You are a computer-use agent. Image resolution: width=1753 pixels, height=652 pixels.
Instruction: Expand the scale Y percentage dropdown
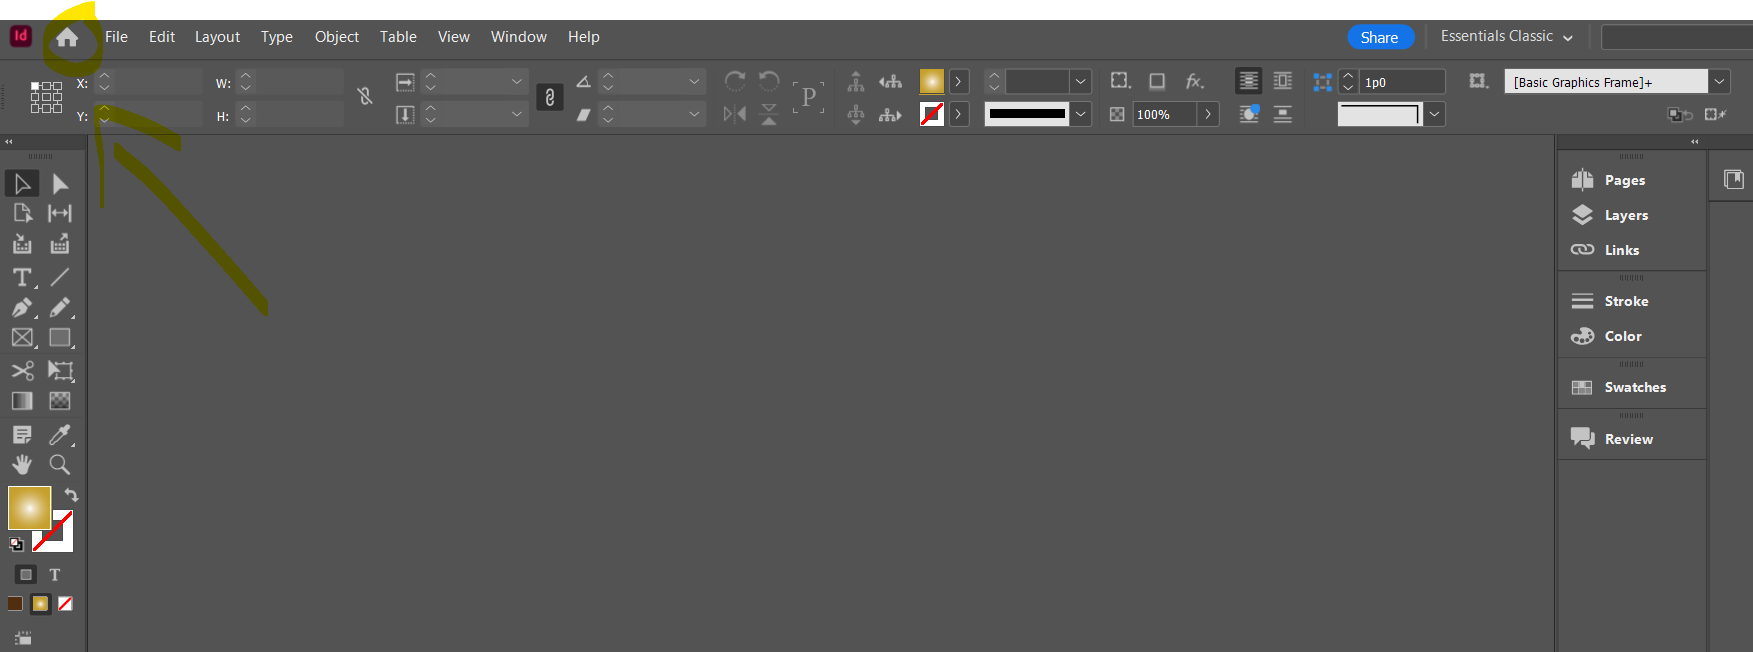(x=517, y=114)
